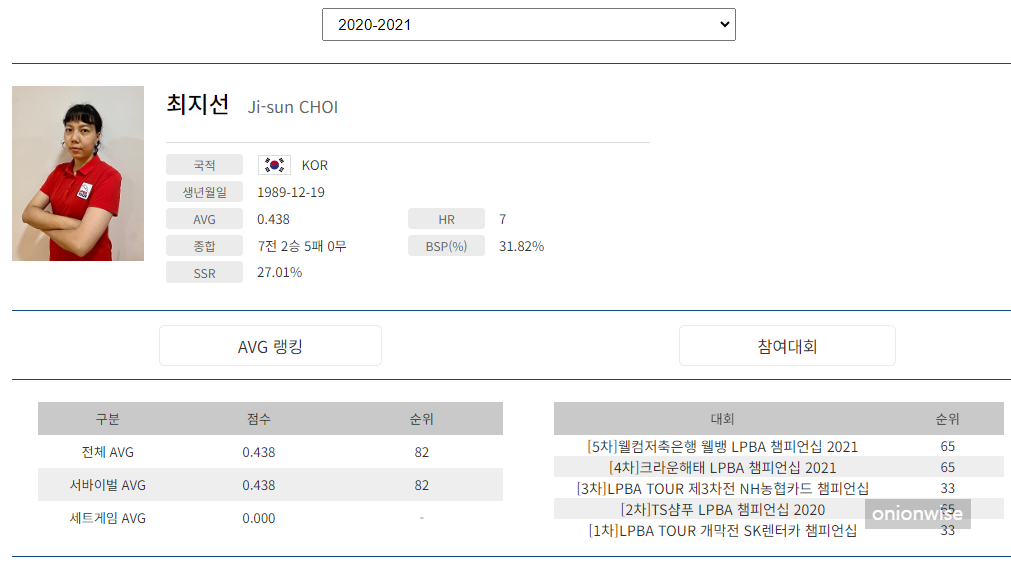Screen dimensions: 1011x569
Task: Select the 전체 AVG rank 82
Action: tap(422, 453)
